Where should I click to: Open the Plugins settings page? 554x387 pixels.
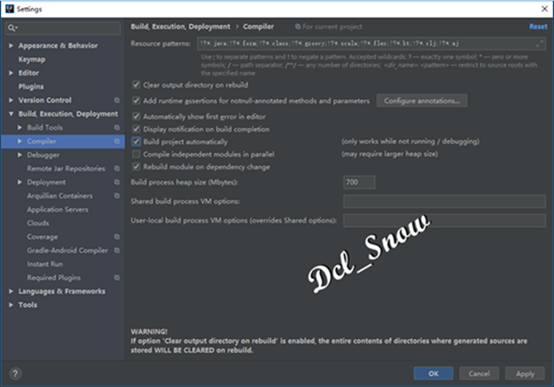31,87
